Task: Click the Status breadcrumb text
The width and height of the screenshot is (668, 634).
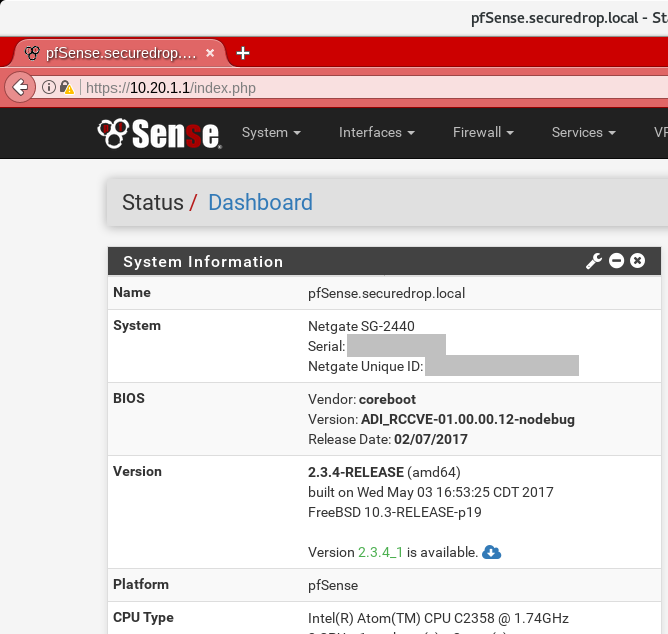Action: point(152,203)
